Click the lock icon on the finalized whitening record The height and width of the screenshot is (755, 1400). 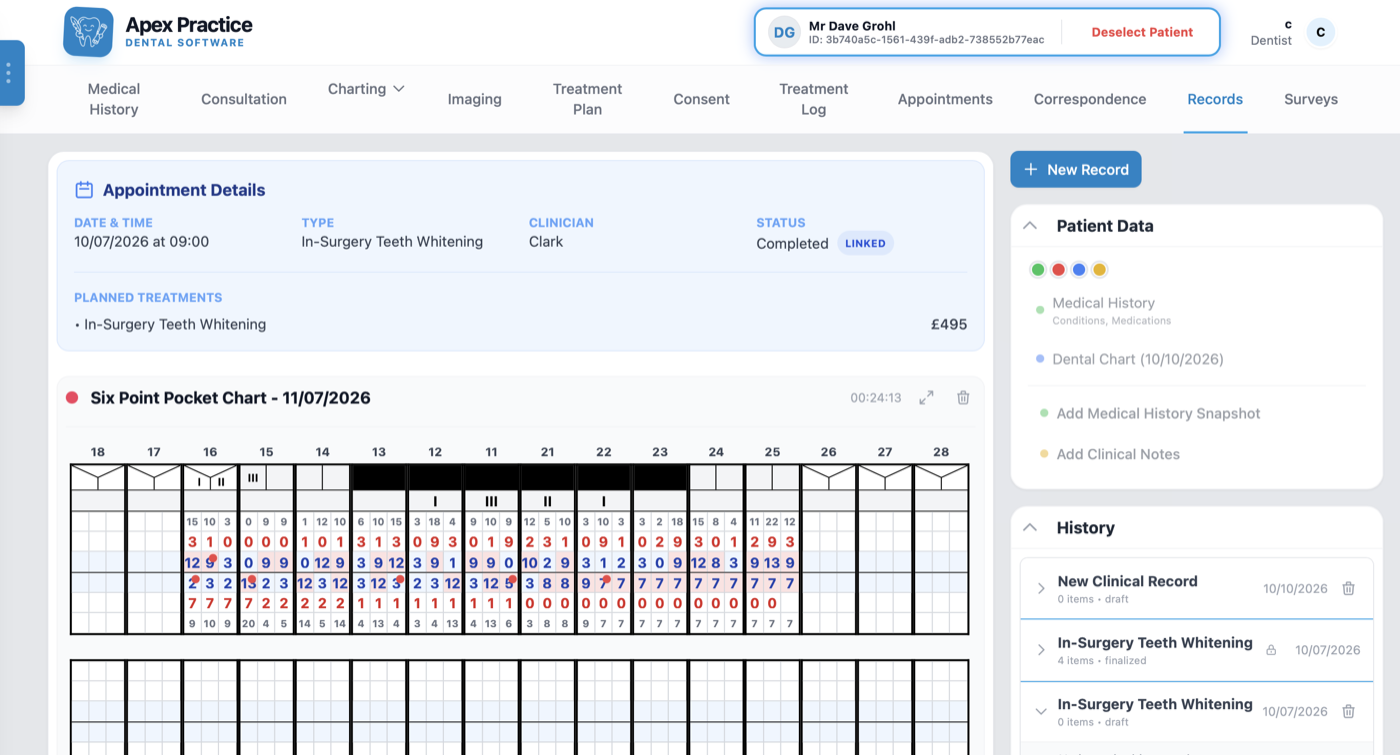[1271, 650]
